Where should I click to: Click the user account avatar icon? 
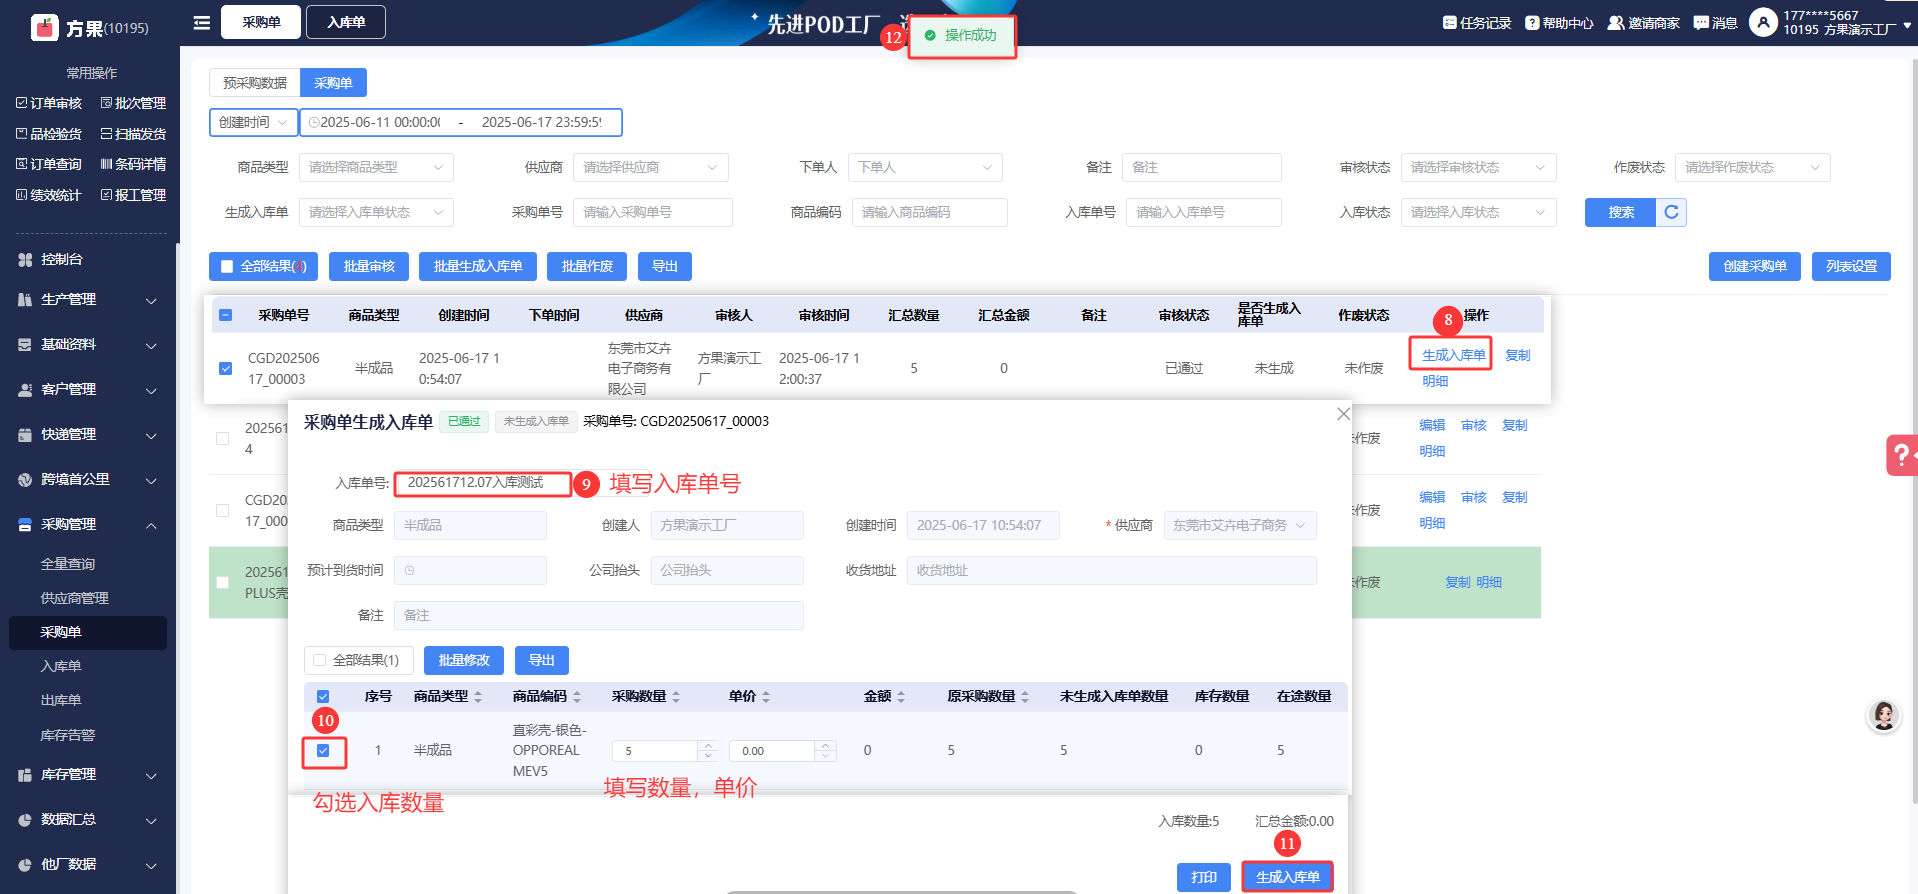(x=1763, y=22)
